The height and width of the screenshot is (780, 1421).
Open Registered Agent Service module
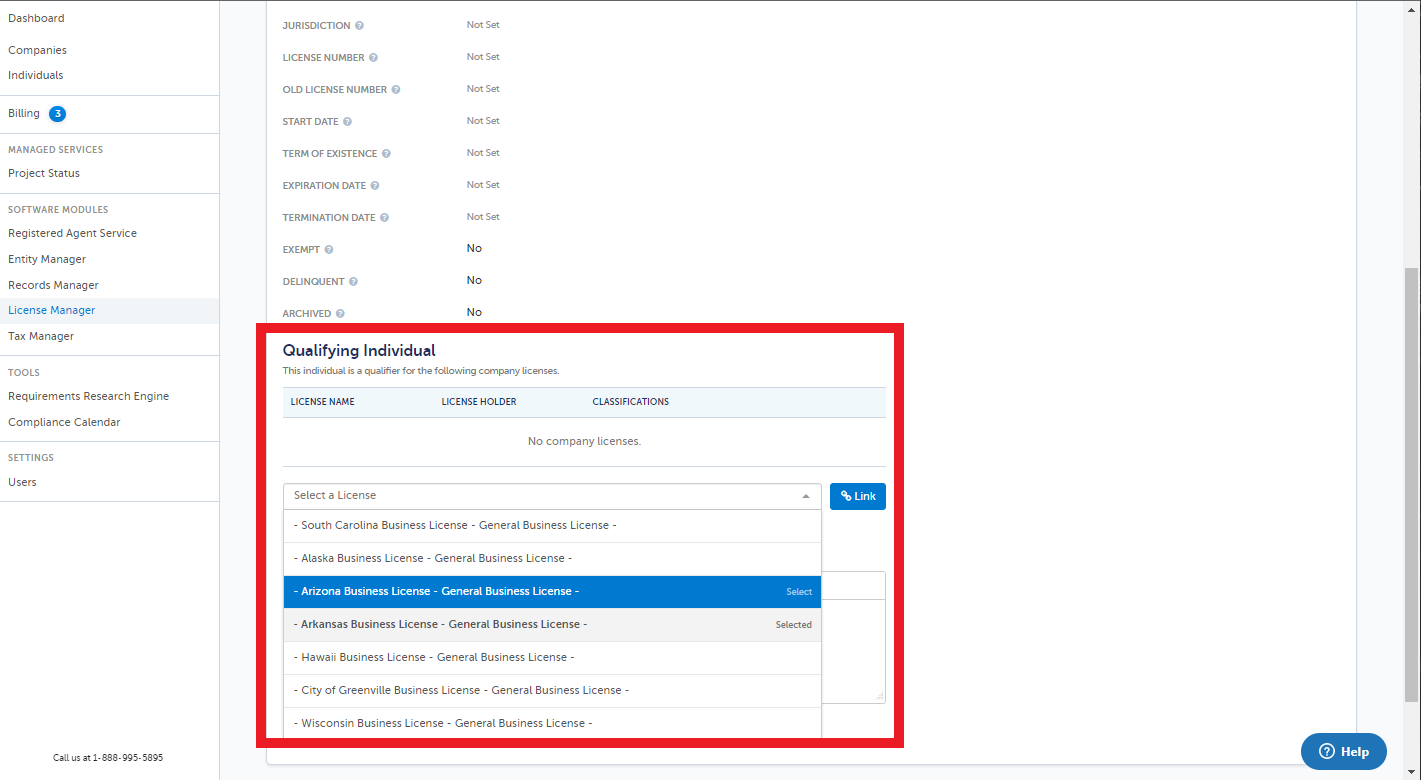(72, 233)
